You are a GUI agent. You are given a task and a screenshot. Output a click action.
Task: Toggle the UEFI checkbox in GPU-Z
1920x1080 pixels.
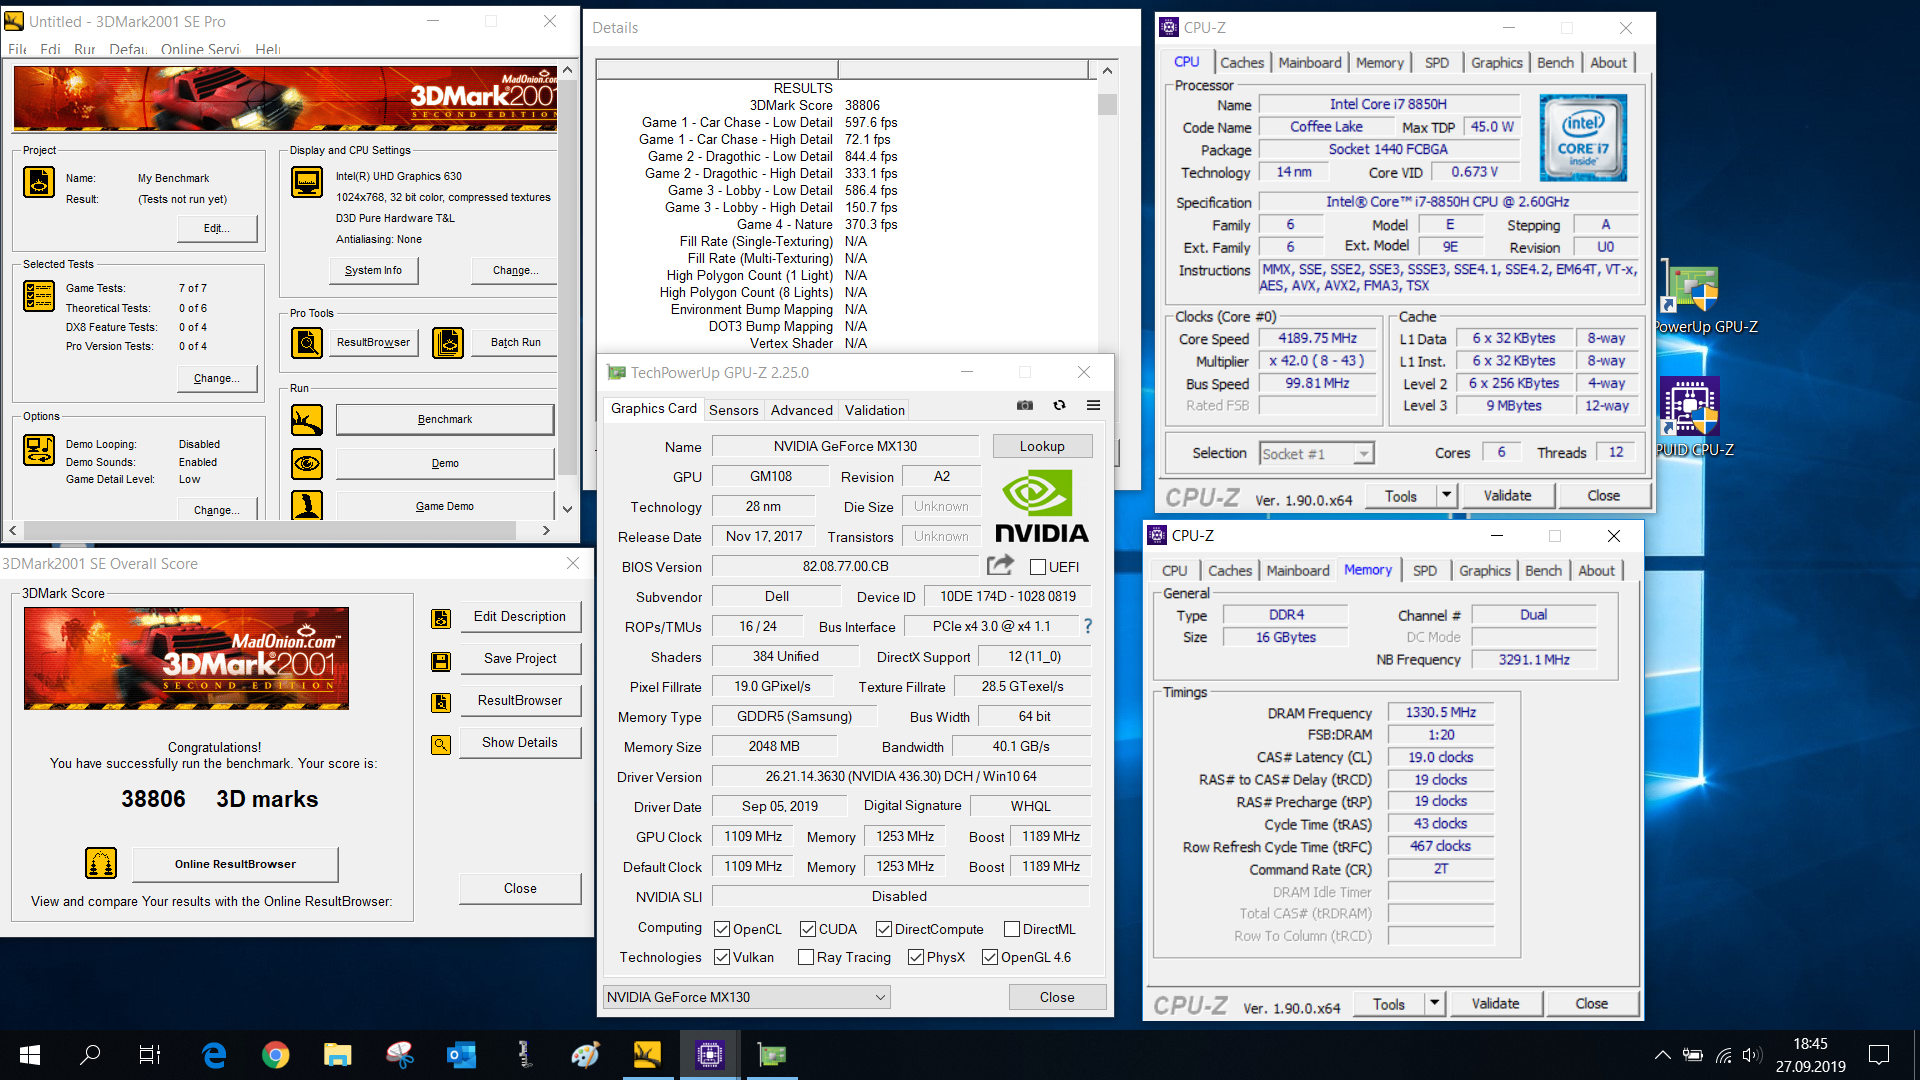[1038, 567]
